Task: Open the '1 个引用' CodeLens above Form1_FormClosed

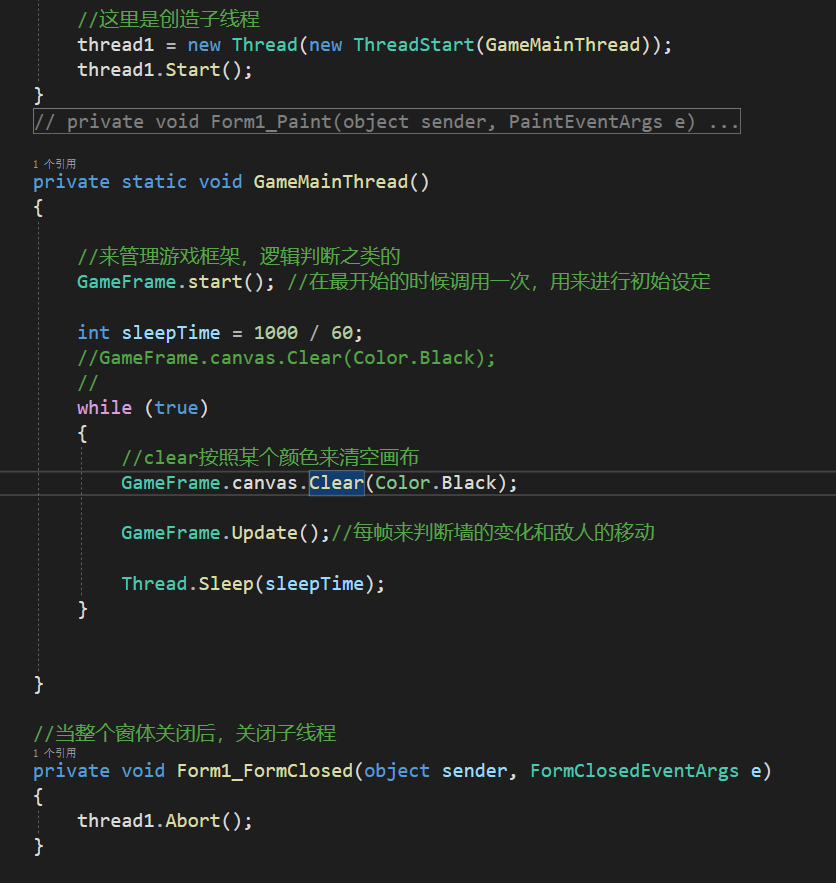Action: [x=55, y=753]
